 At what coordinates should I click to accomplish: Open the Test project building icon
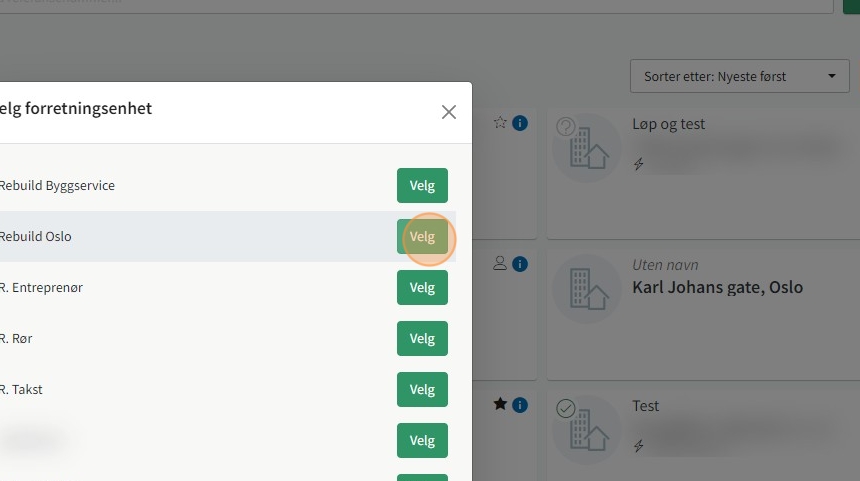pyautogui.click(x=586, y=429)
